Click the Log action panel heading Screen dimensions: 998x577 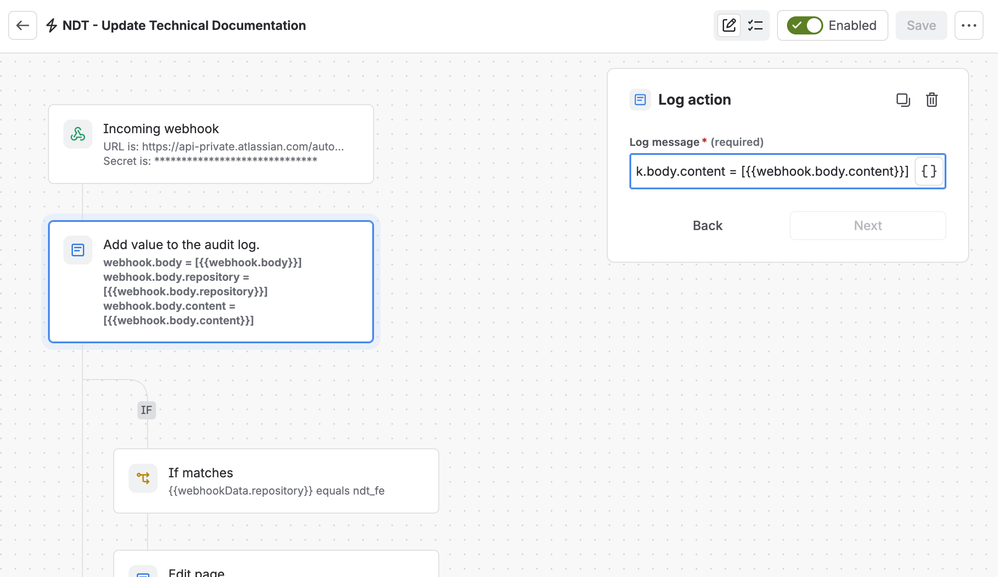694,100
